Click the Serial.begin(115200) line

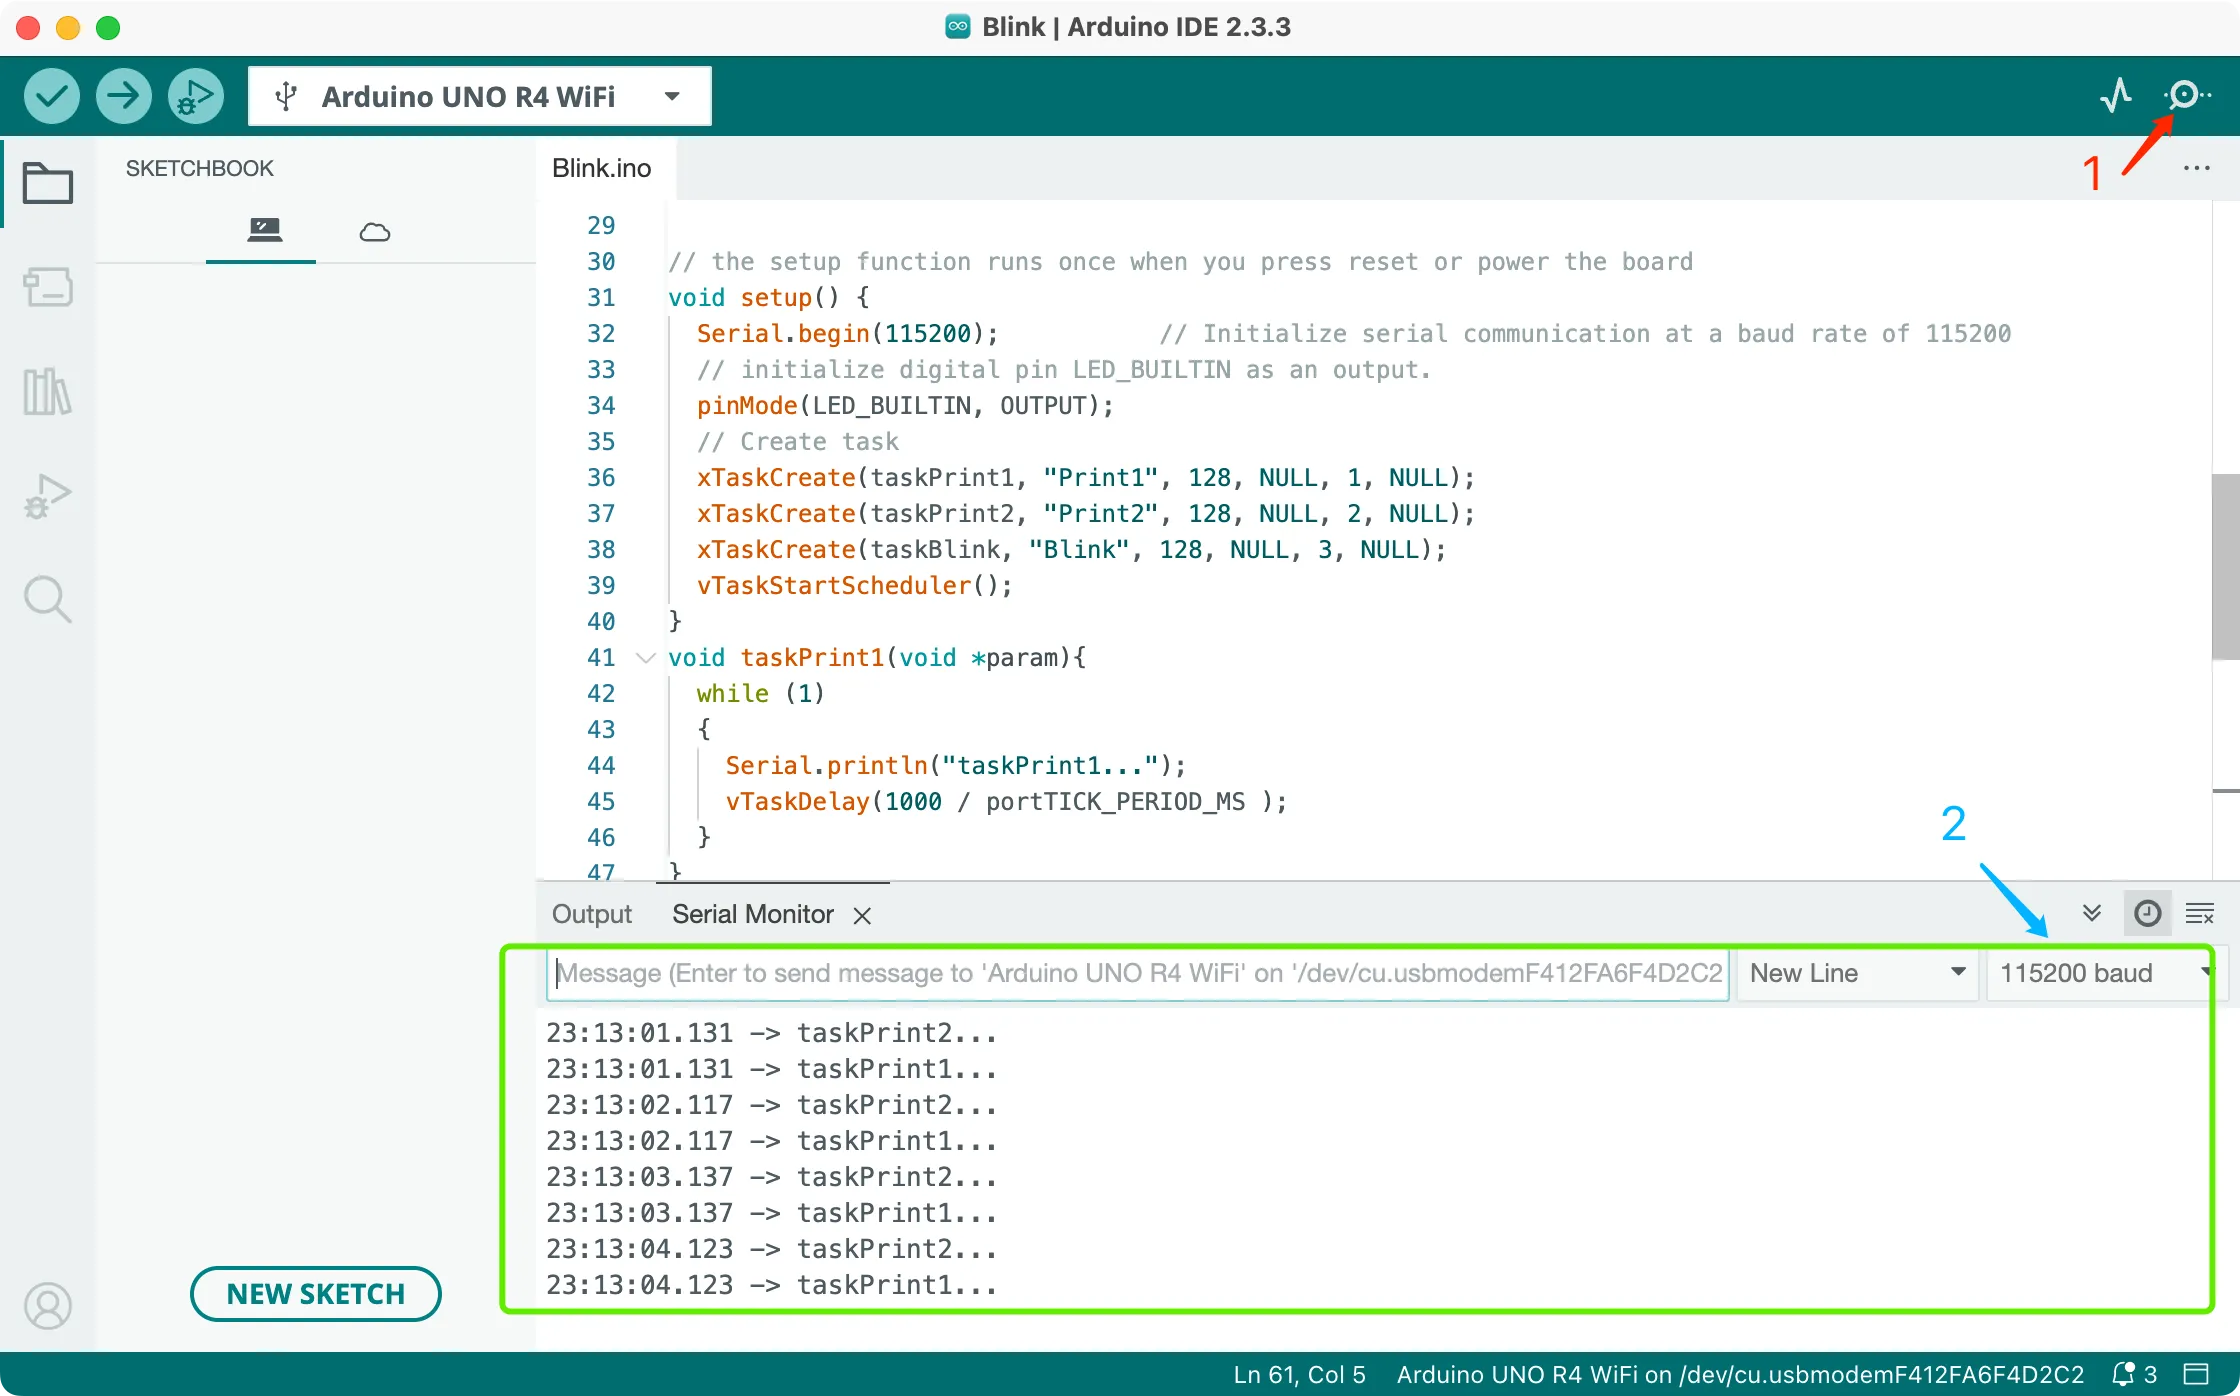[x=847, y=334]
